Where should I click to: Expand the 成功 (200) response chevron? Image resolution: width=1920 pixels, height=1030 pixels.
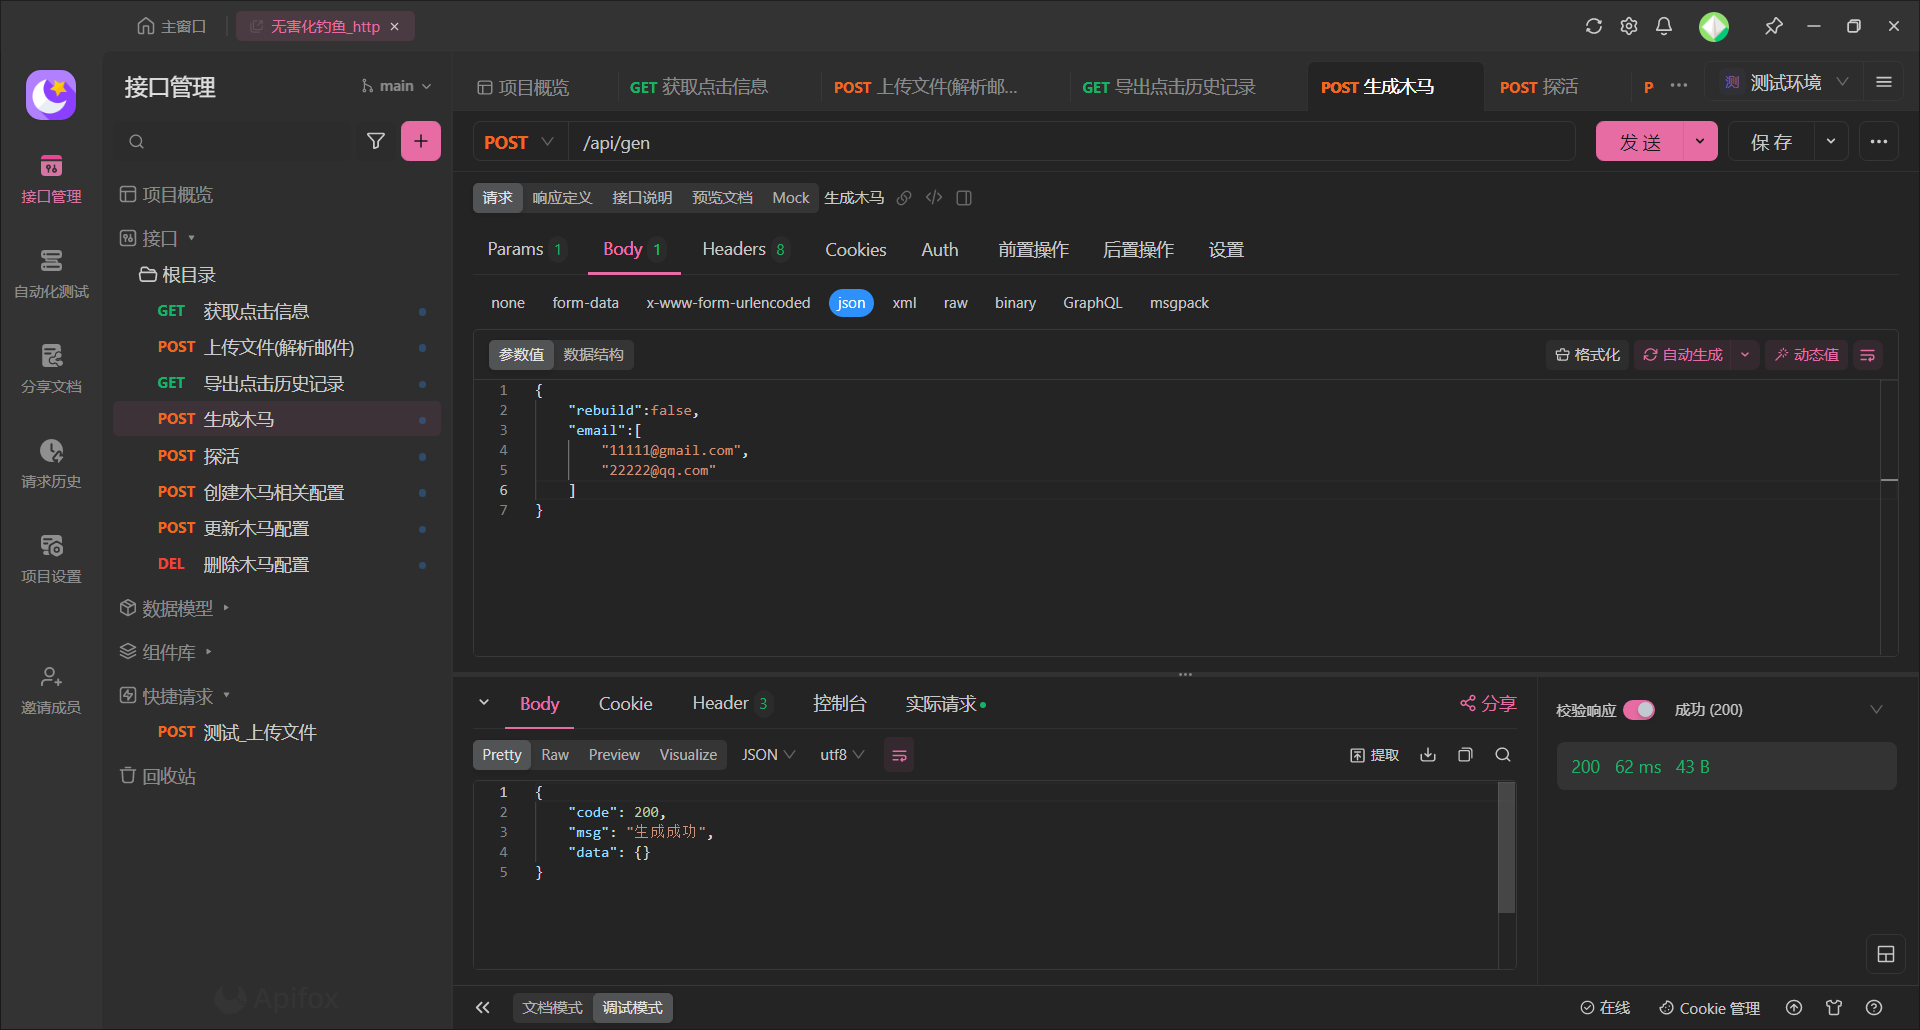click(1876, 710)
